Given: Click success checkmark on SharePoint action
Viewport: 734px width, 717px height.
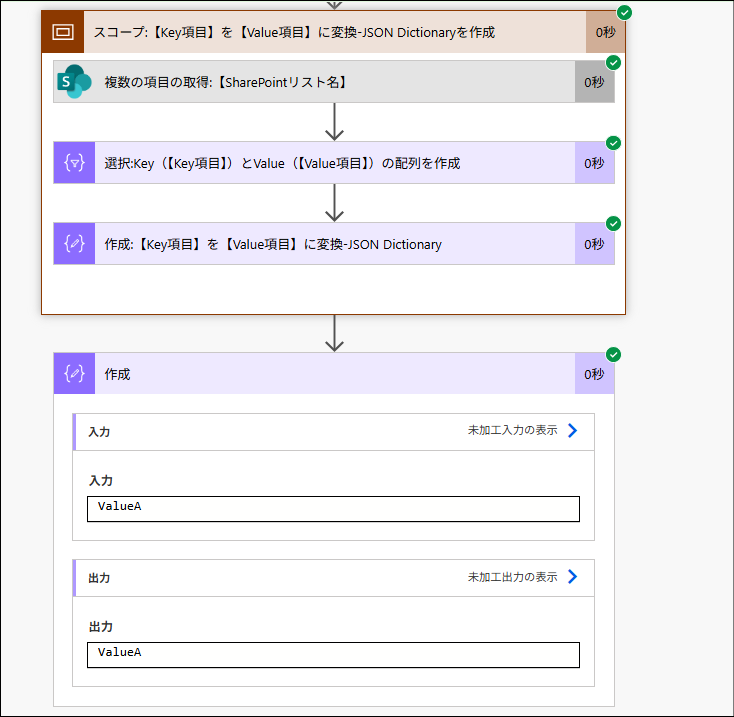Looking at the screenshot, I should coord(613,62).
